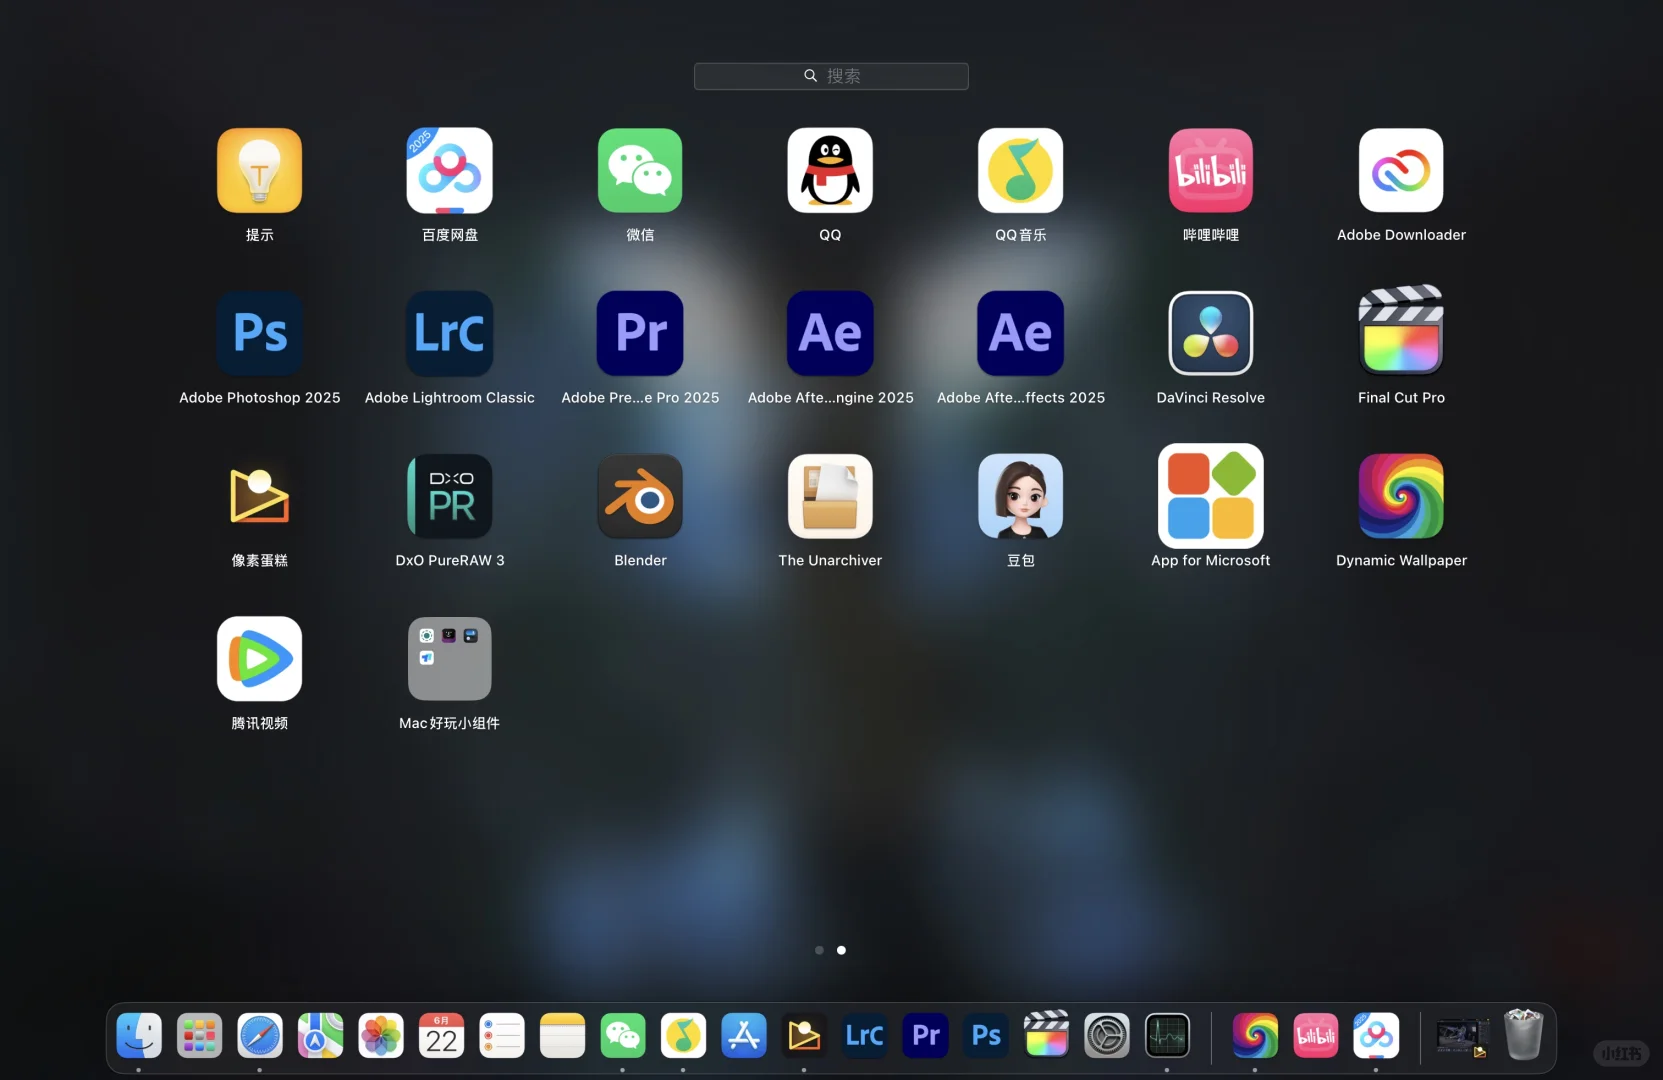This screenshot has width=1663, height=1080.
Task: Launch the QQ penguin app
Action: click(x=830, y=170)
